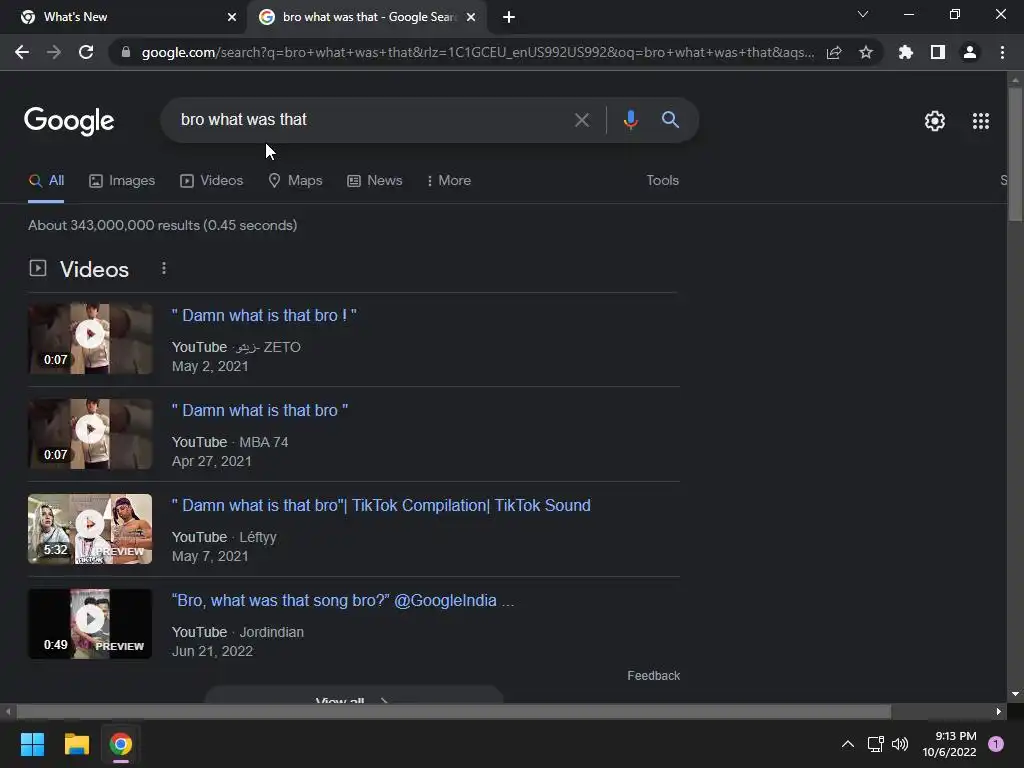This screenshot has height=768, width=1024.
Task: Toggle the Chrome side panel icon
Action: pyautogui.click(x=938, y=52)
